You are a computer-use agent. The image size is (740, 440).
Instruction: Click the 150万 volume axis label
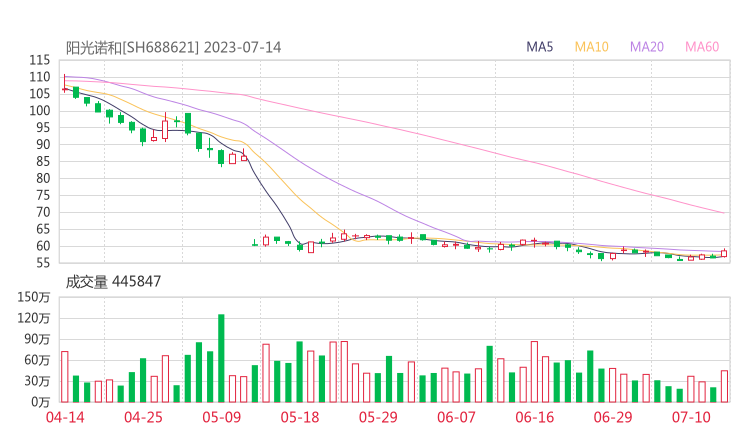tap(34, 297)
